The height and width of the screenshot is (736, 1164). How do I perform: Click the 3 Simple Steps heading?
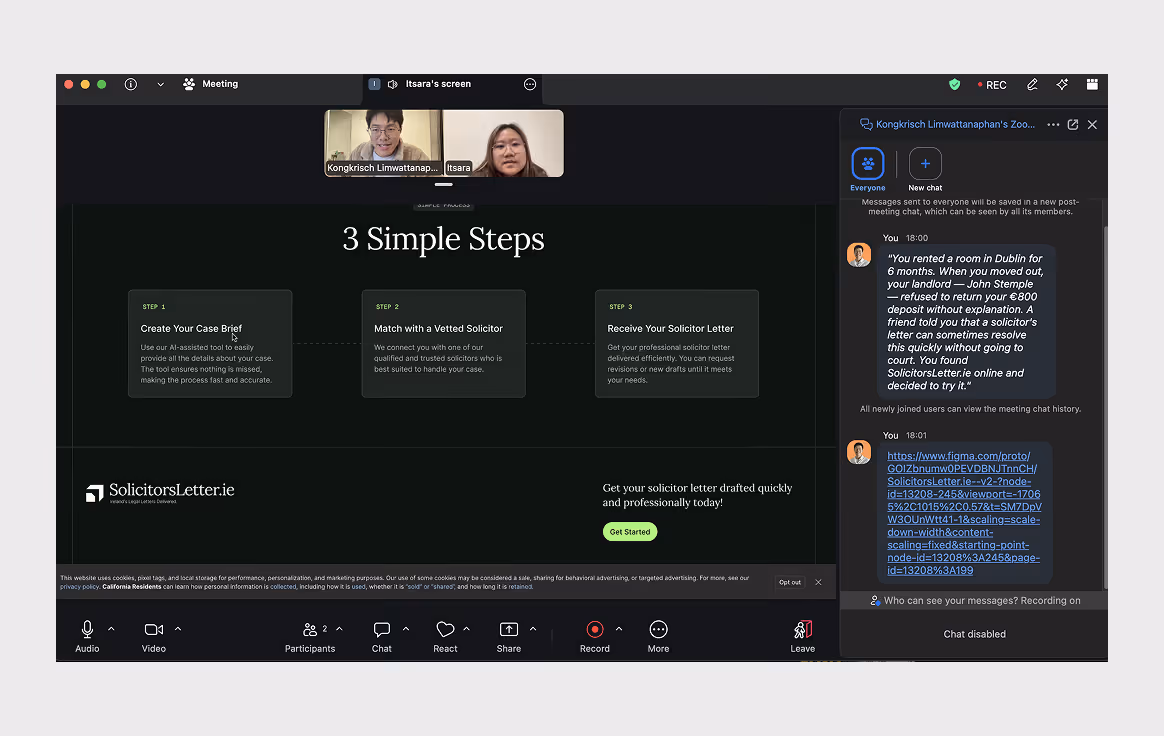(x=443, y=239)
